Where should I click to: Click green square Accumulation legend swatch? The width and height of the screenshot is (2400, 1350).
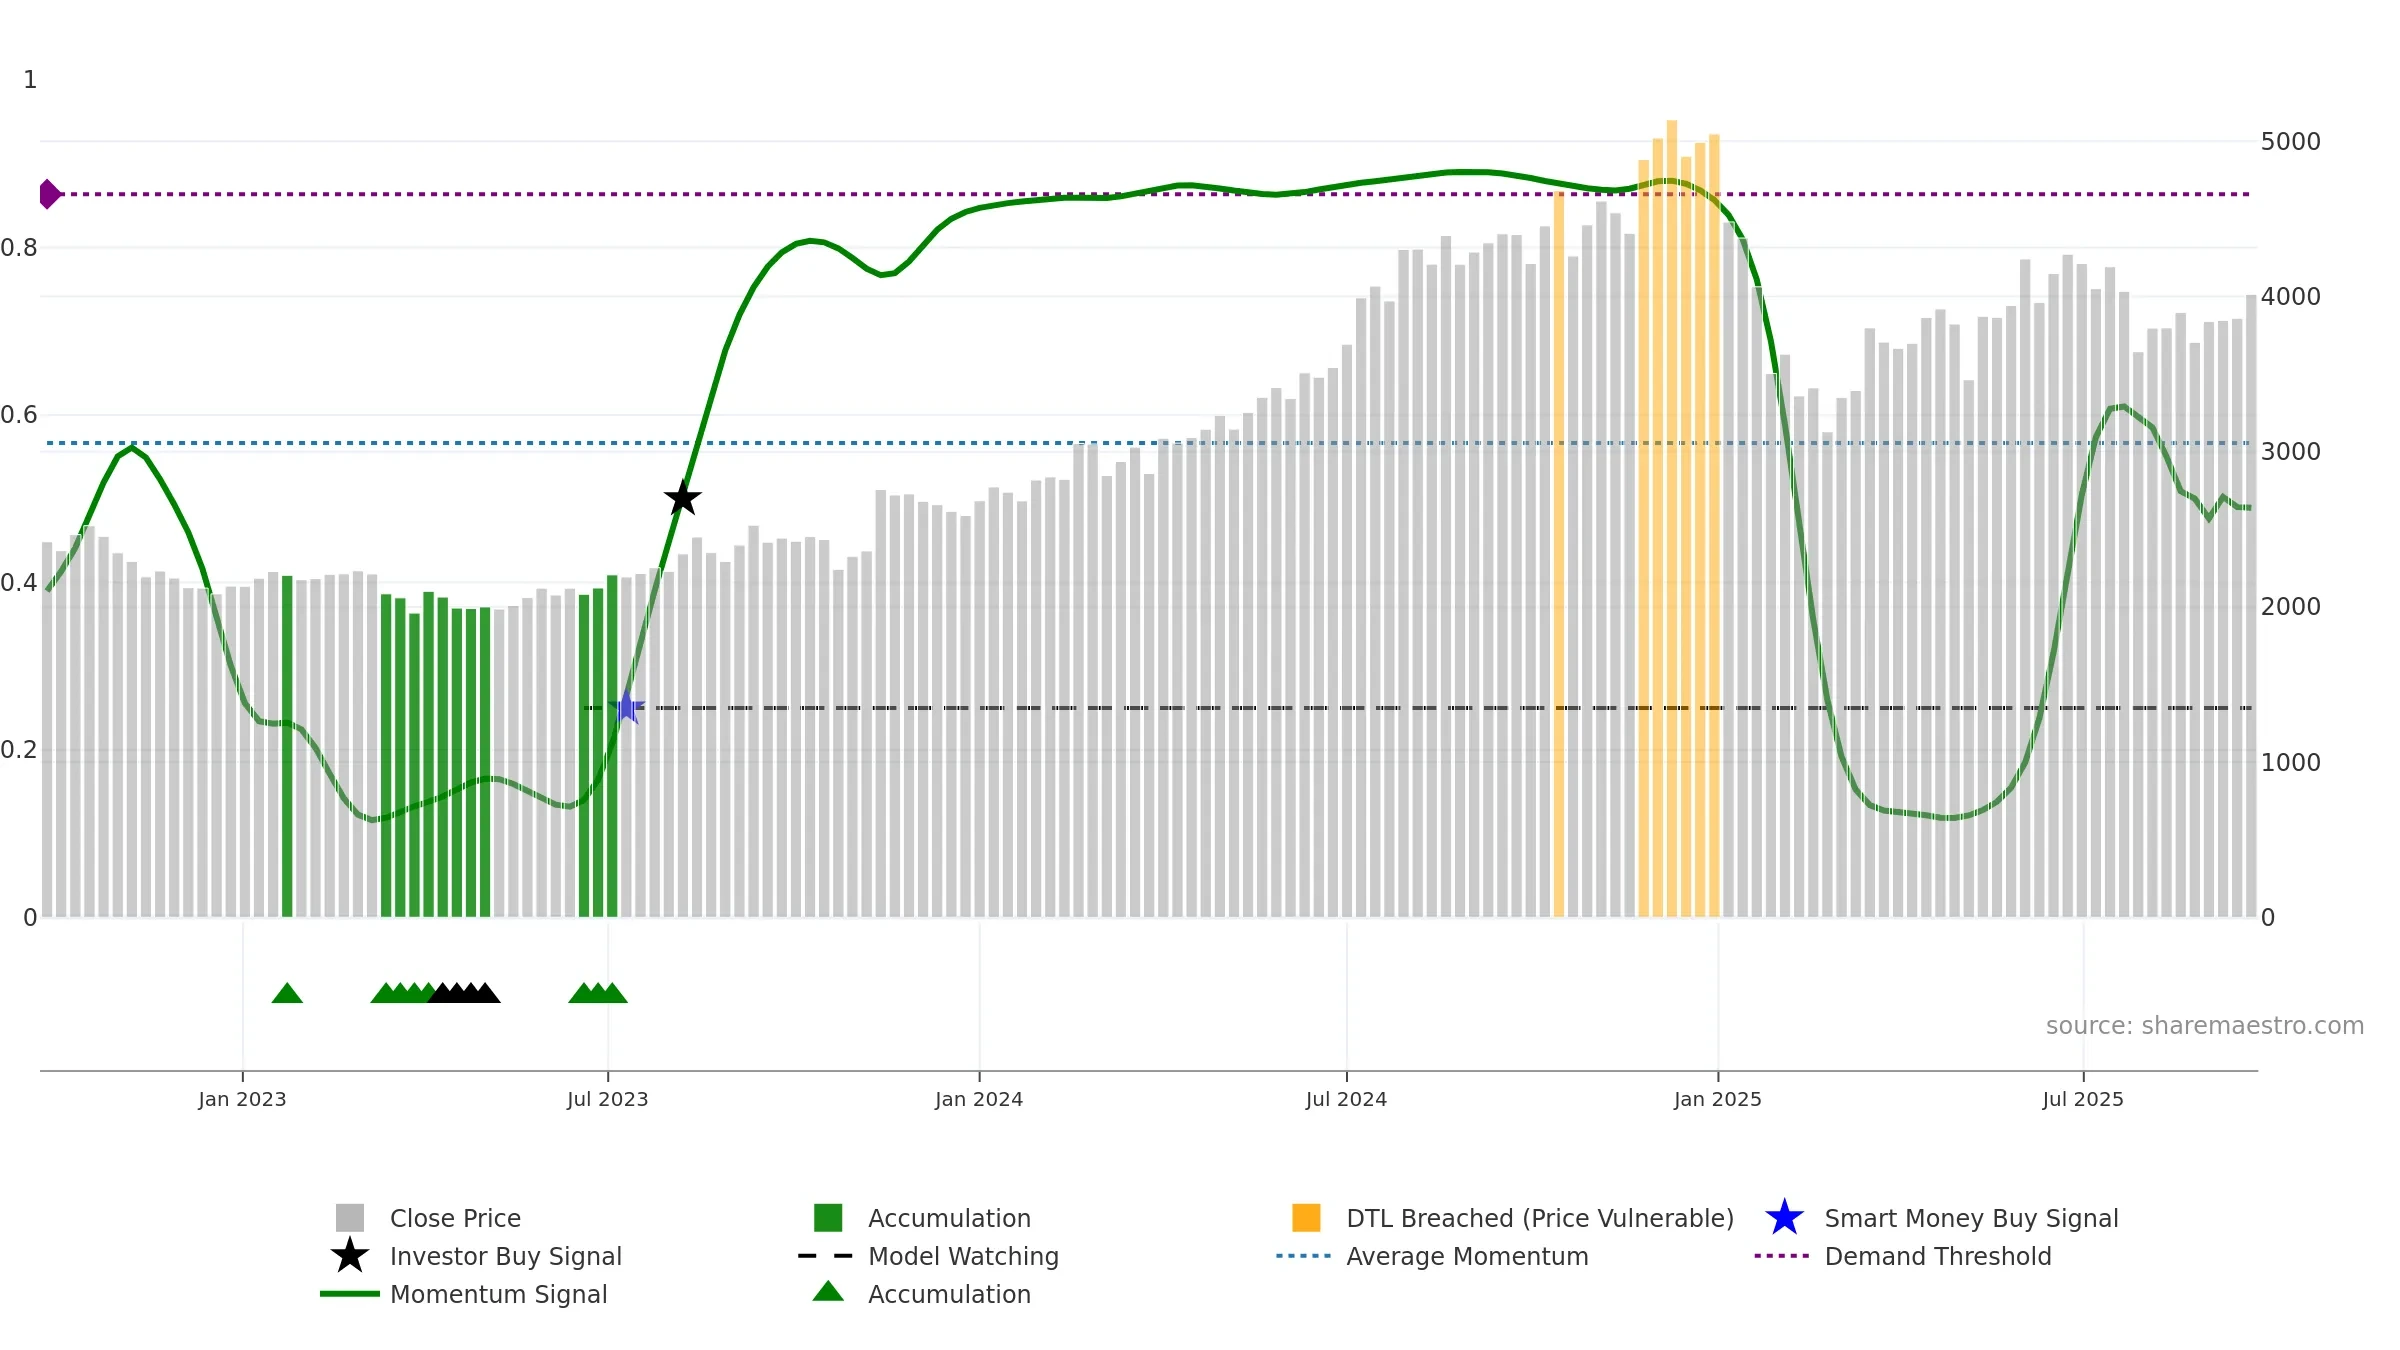coord(828,1218)
